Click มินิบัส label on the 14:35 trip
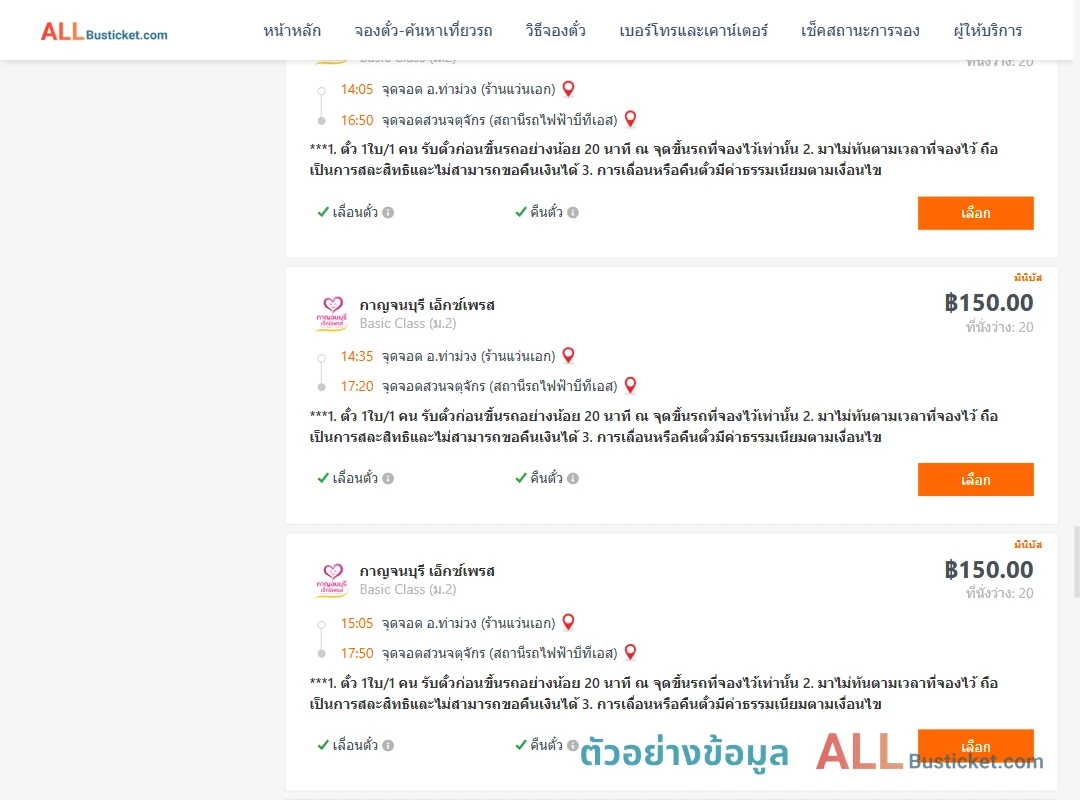Image resolution: width=1080 pixels, height=800 pixels. click(1028, 278)
